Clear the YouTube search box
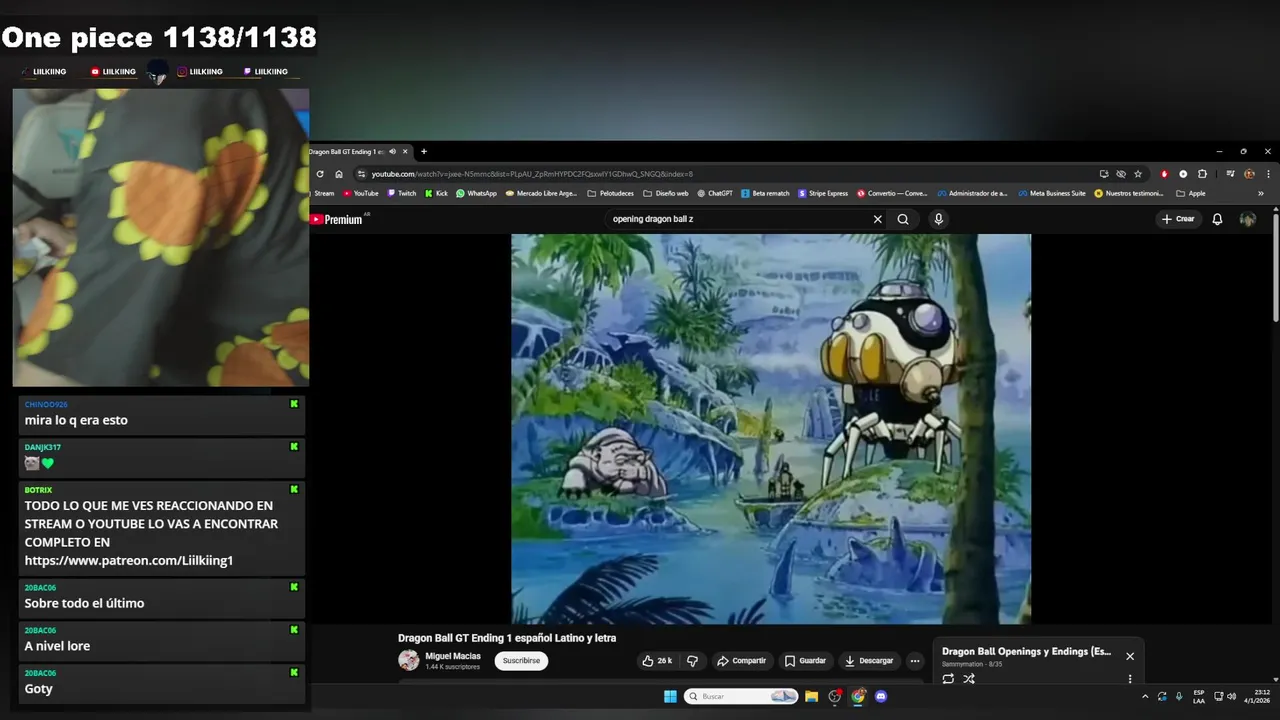The width and height of the screenshot is (1280, 720). coord(878,219)
